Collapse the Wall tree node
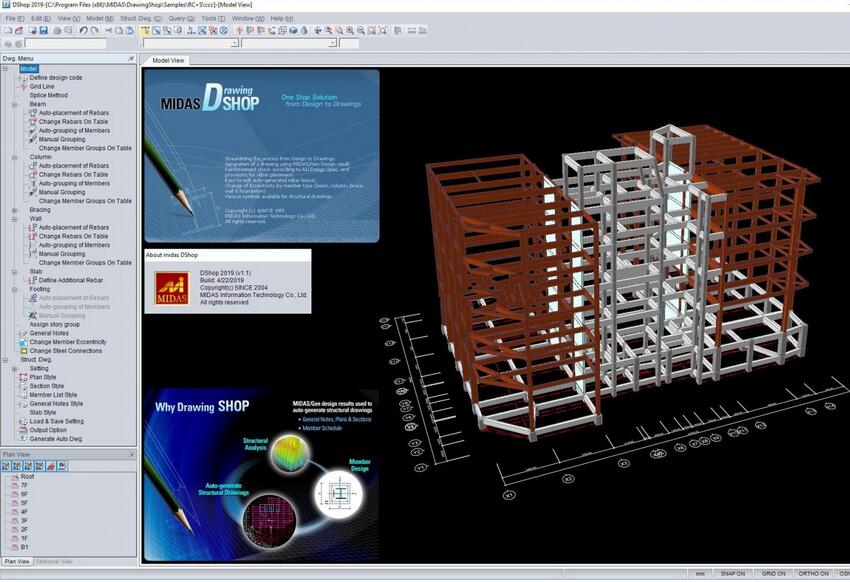The width and height of the screenshot is (850, 582). (x=15, y=219)
